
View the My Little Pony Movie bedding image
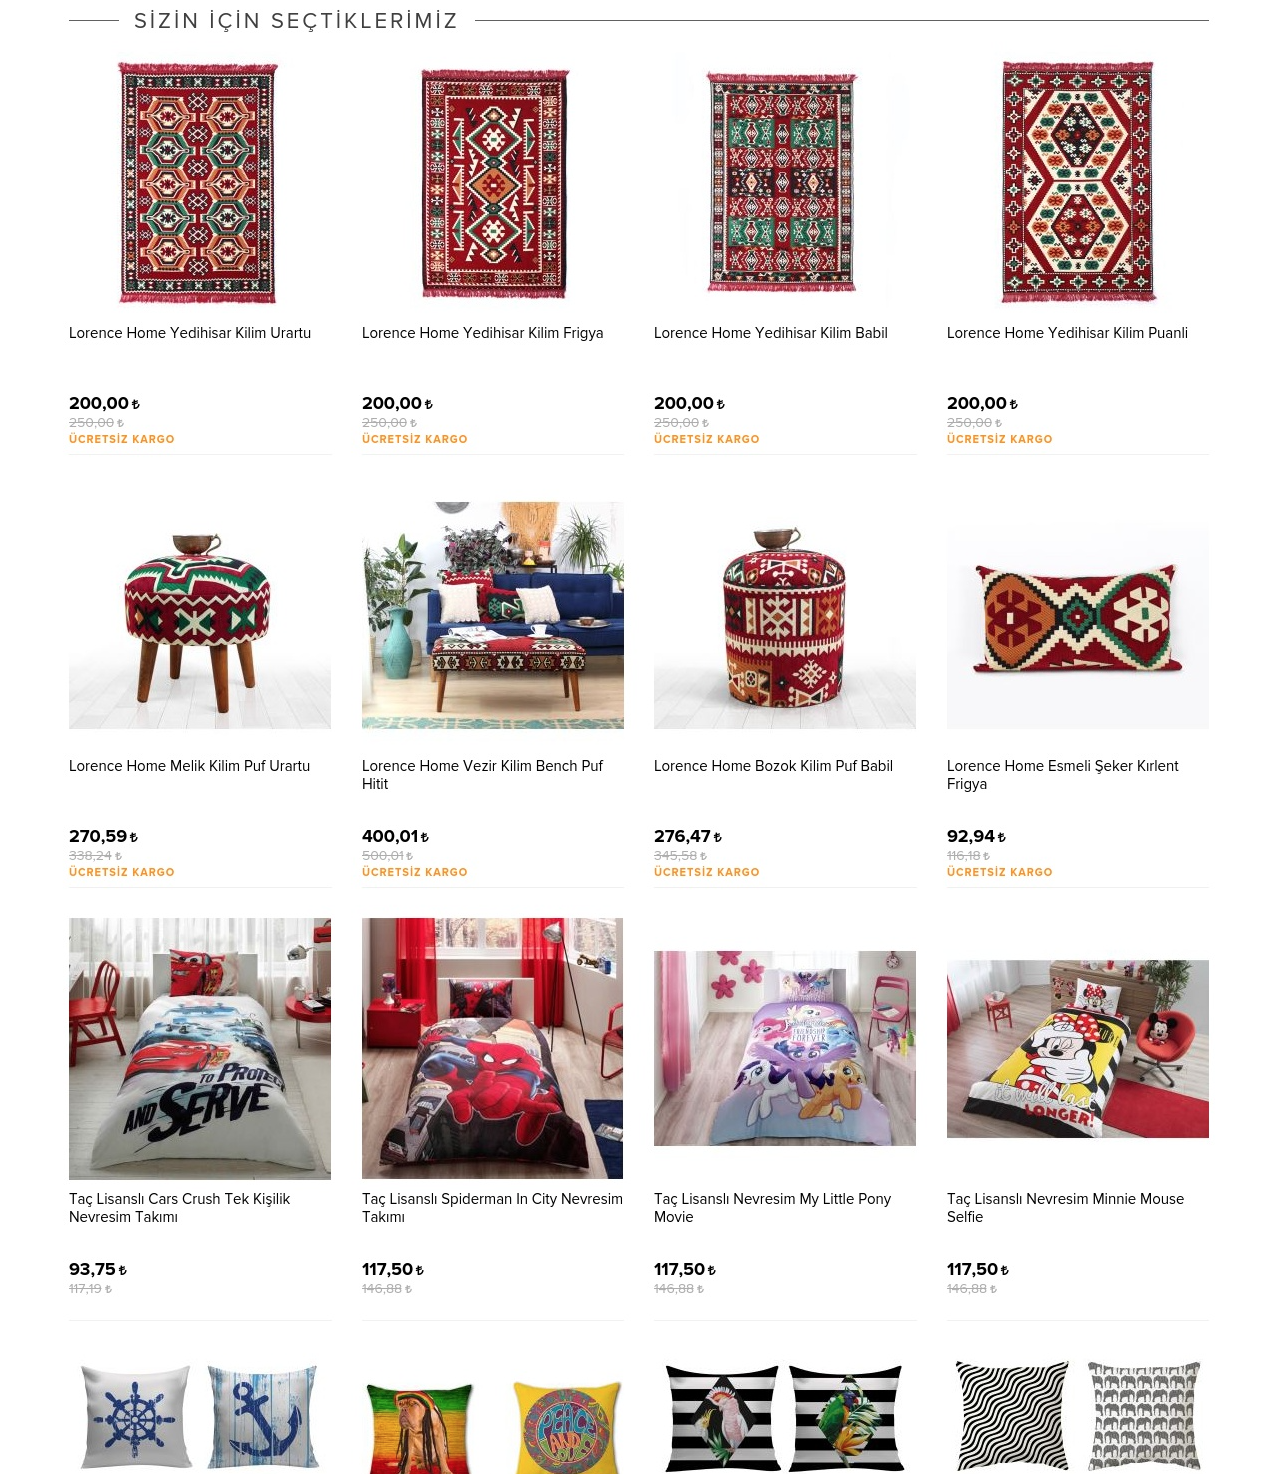[785, 1048]
